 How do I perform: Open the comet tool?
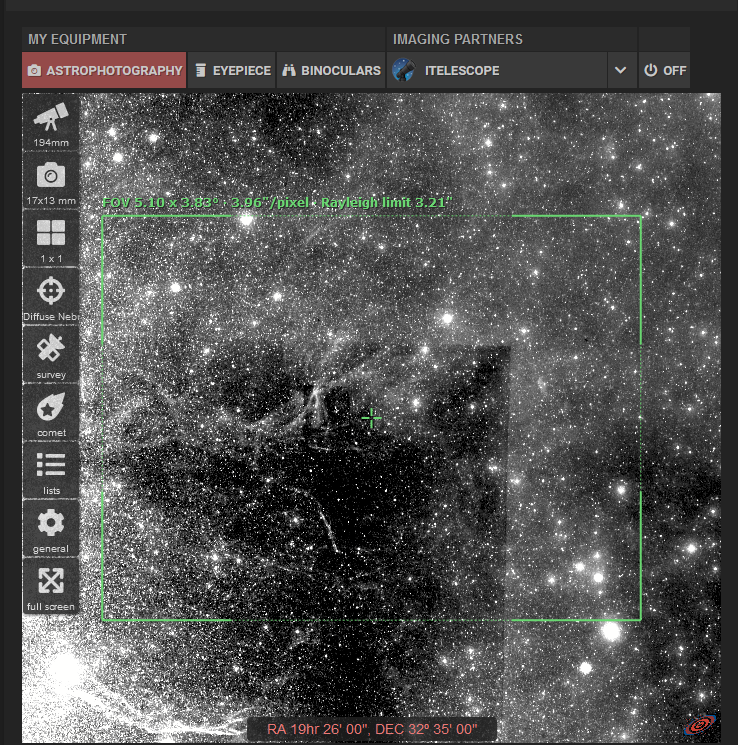tap(51, 413)
